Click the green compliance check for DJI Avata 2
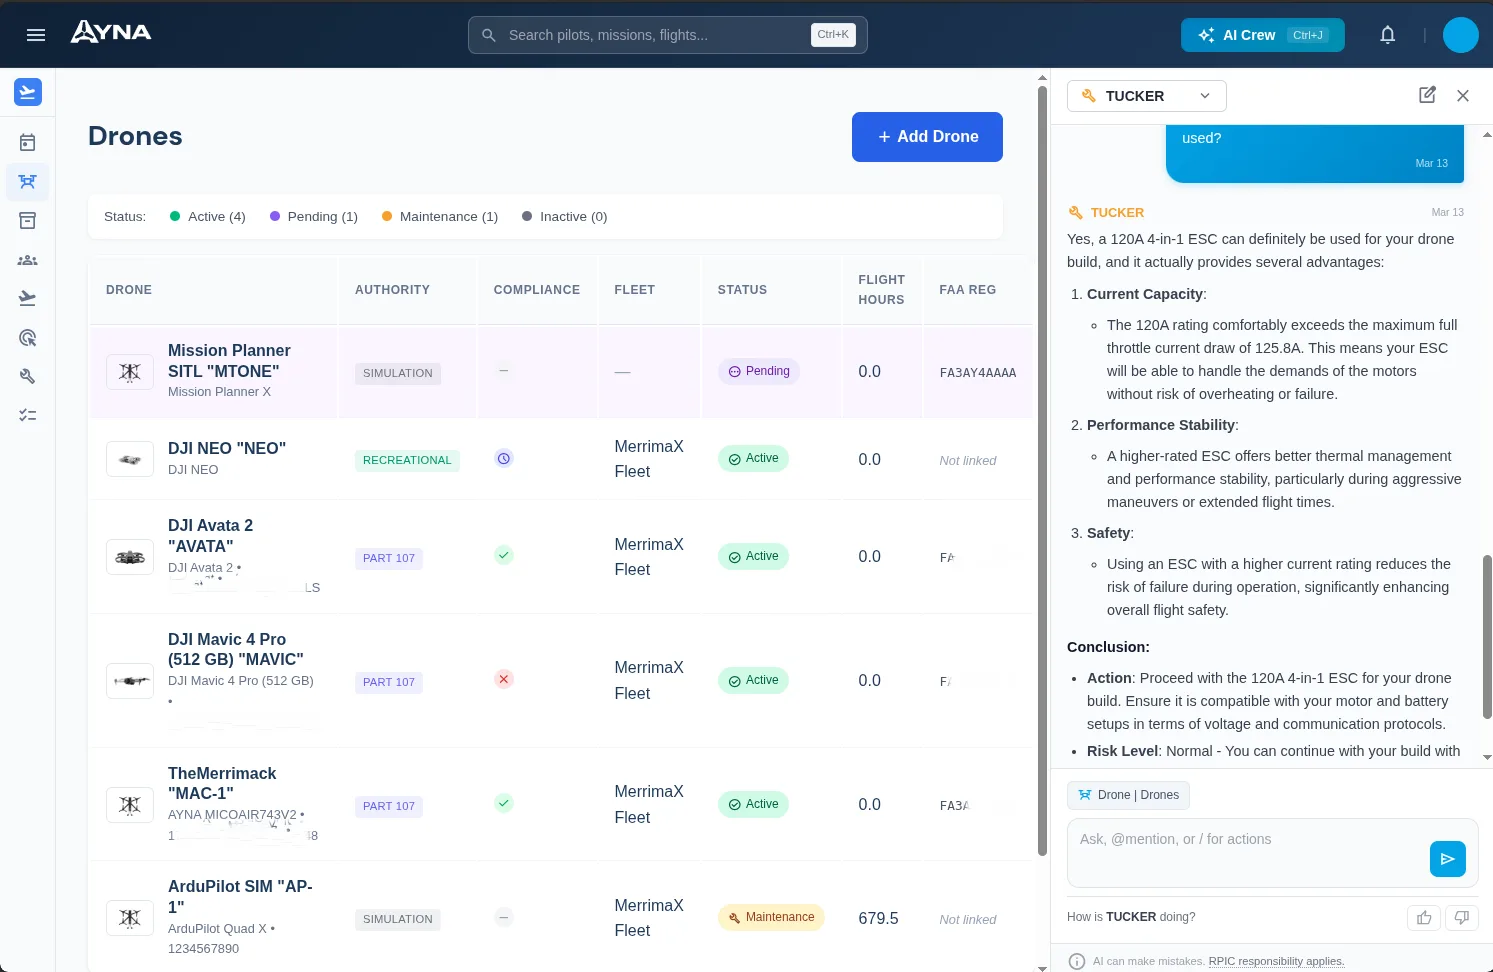The image size is (1493, 972). point(504,555)
